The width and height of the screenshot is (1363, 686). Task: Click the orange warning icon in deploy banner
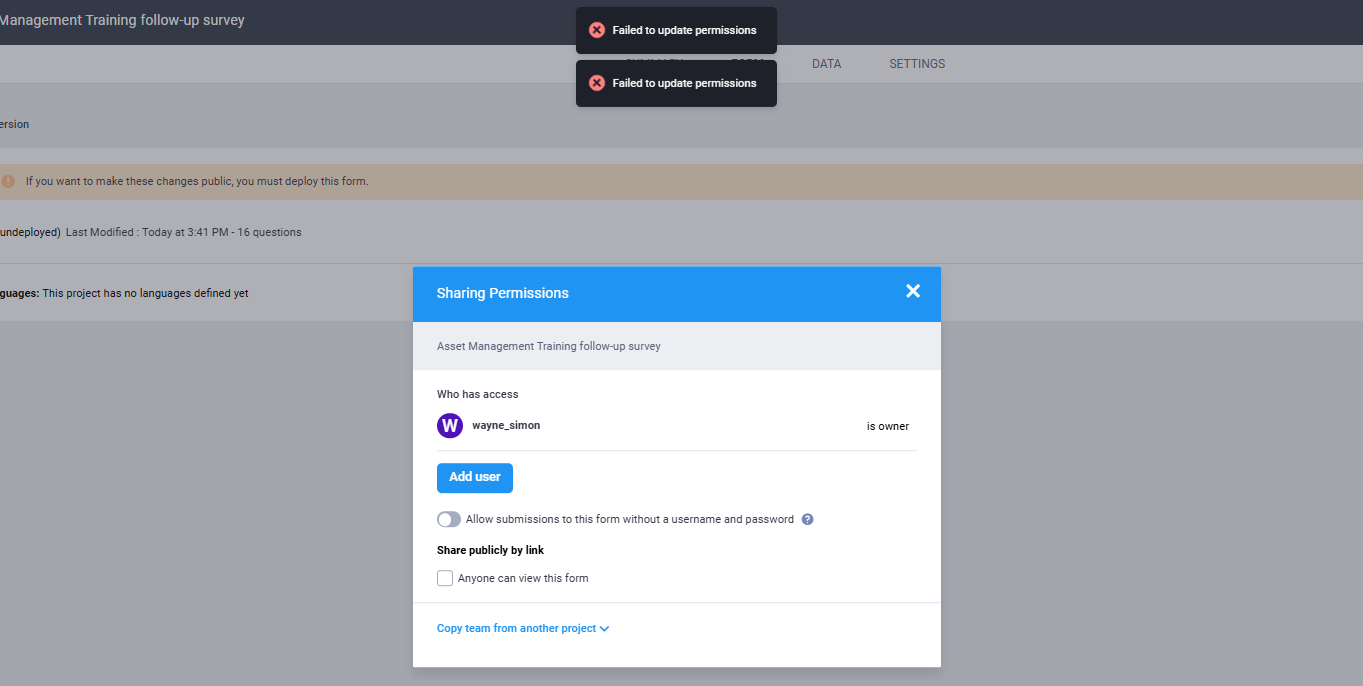tap(8, 181)
